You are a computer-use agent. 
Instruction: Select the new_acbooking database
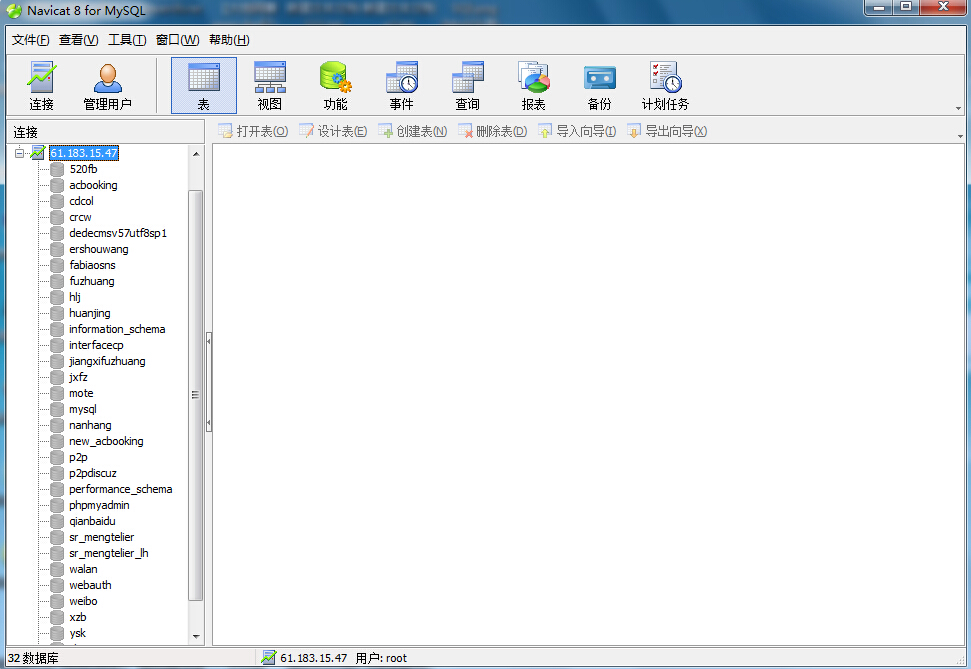107,442
